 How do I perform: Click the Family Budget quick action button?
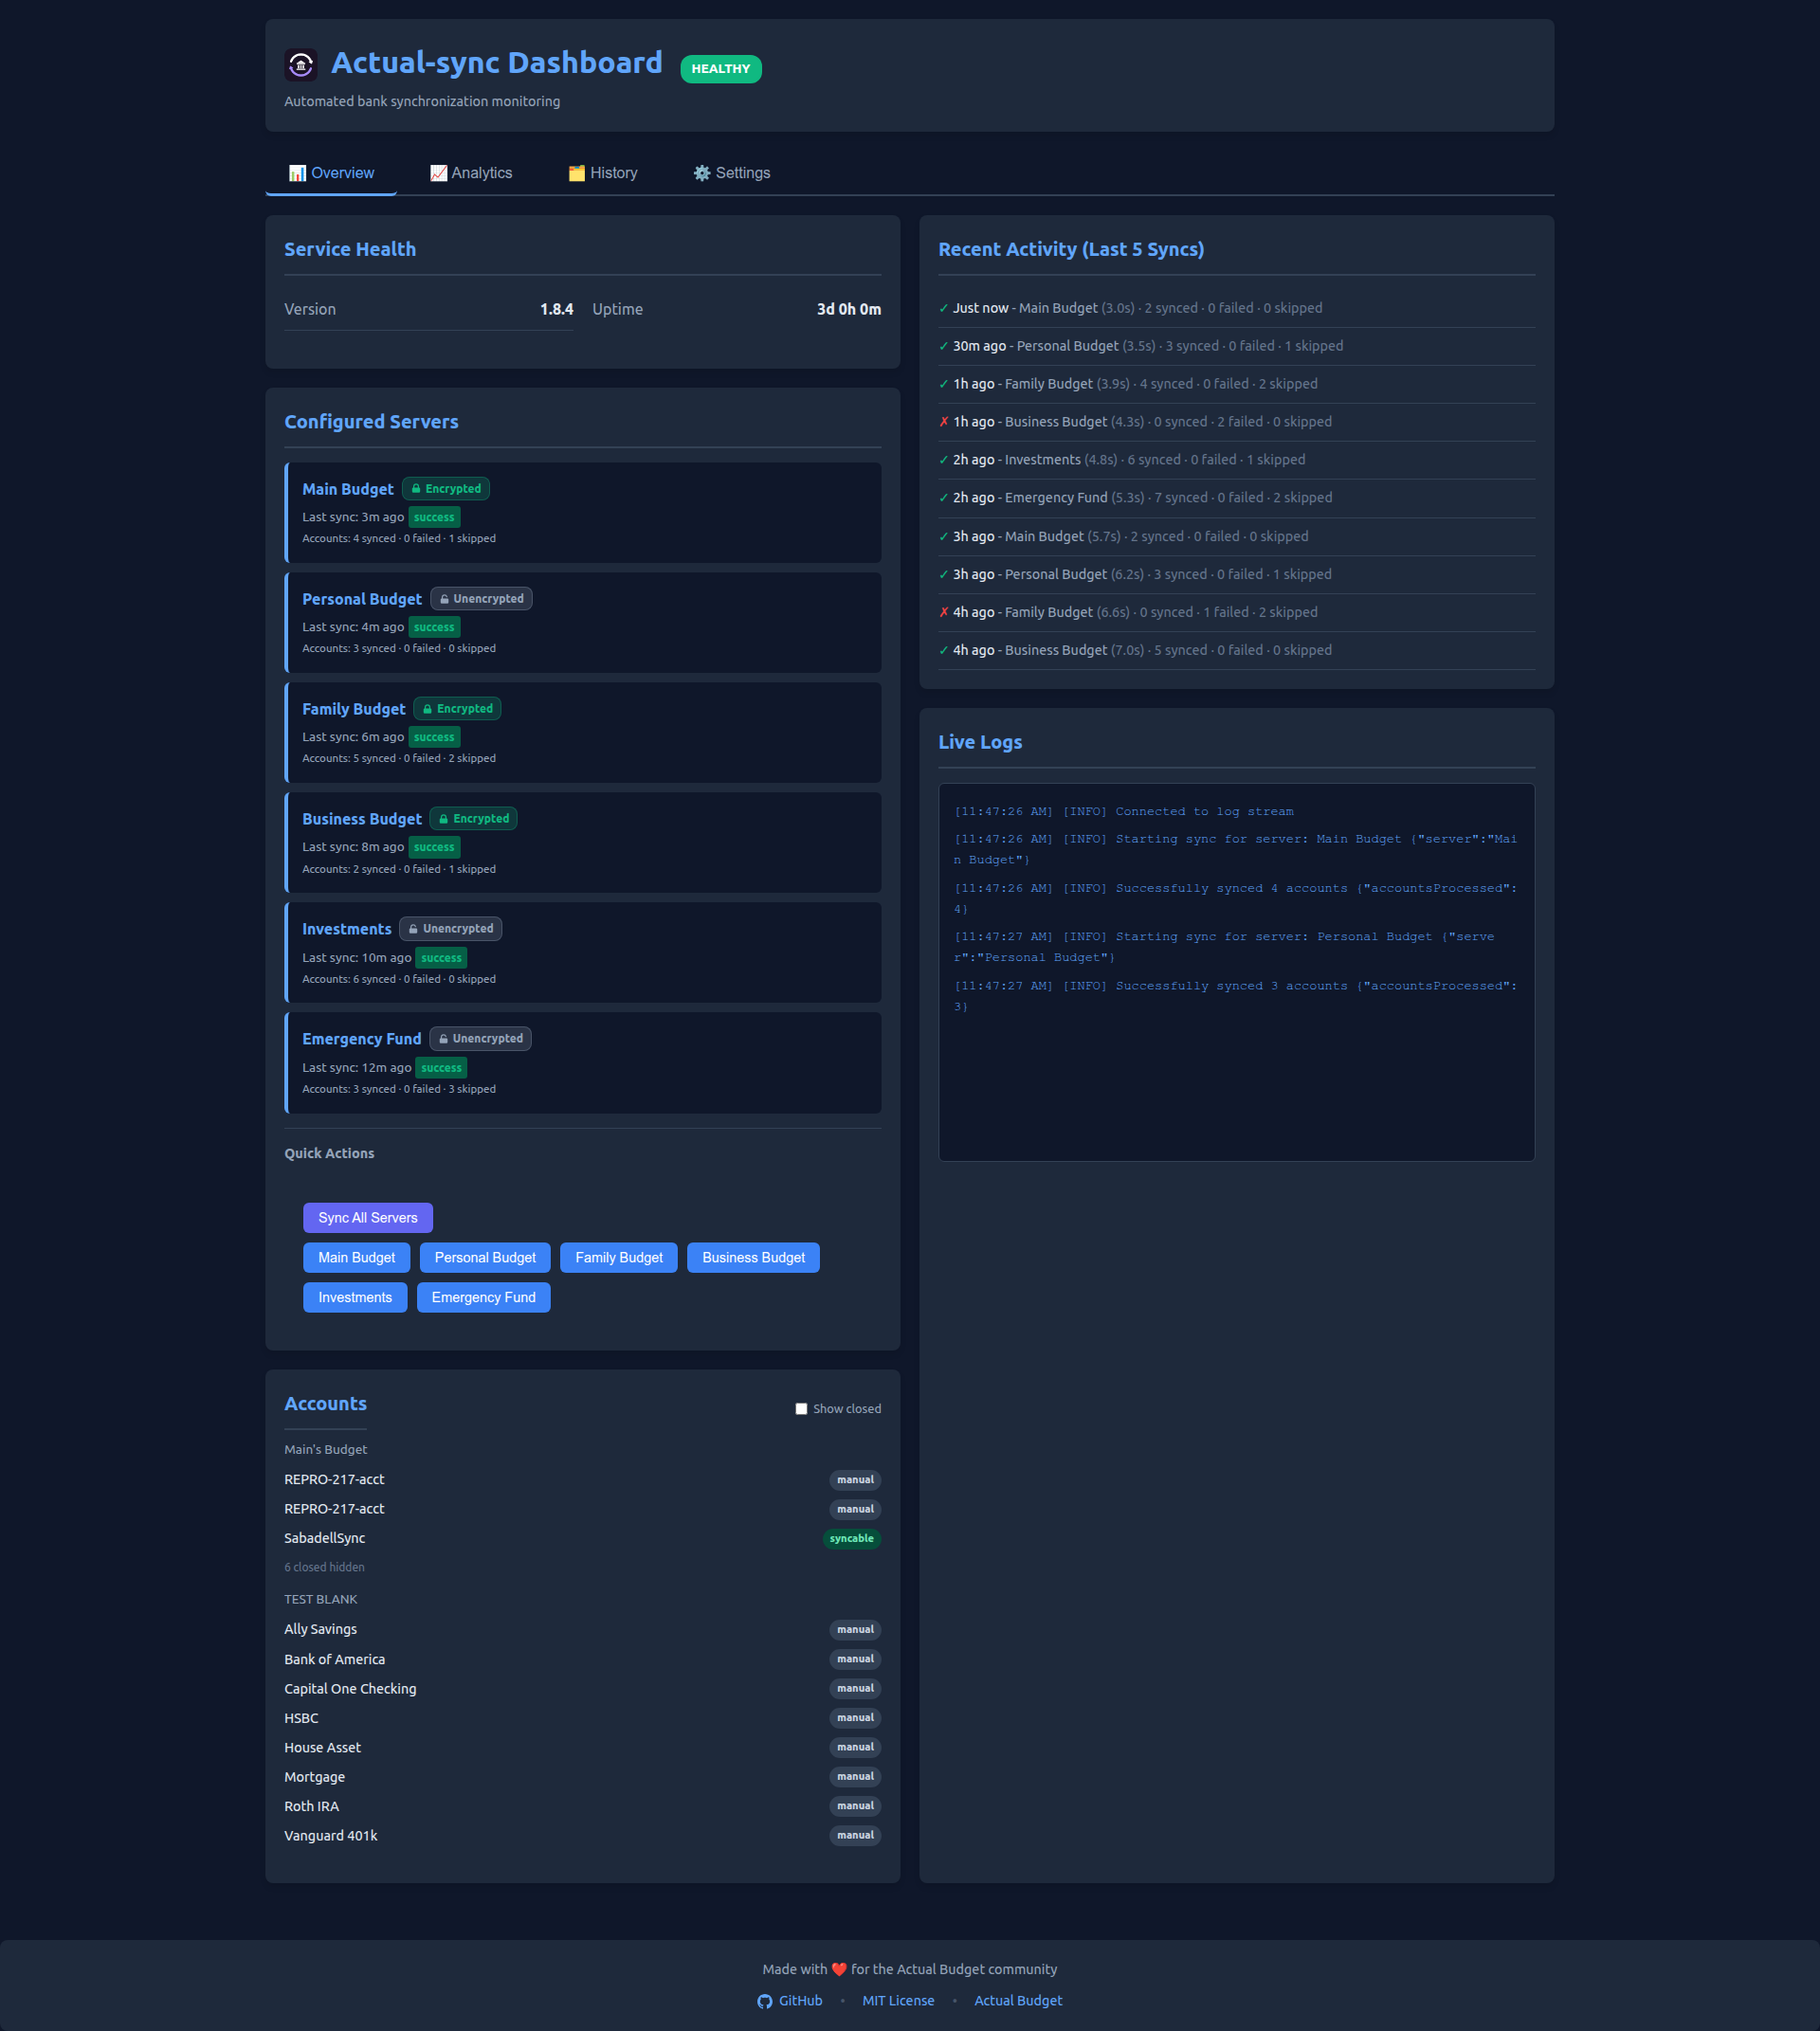point(619,1258)
